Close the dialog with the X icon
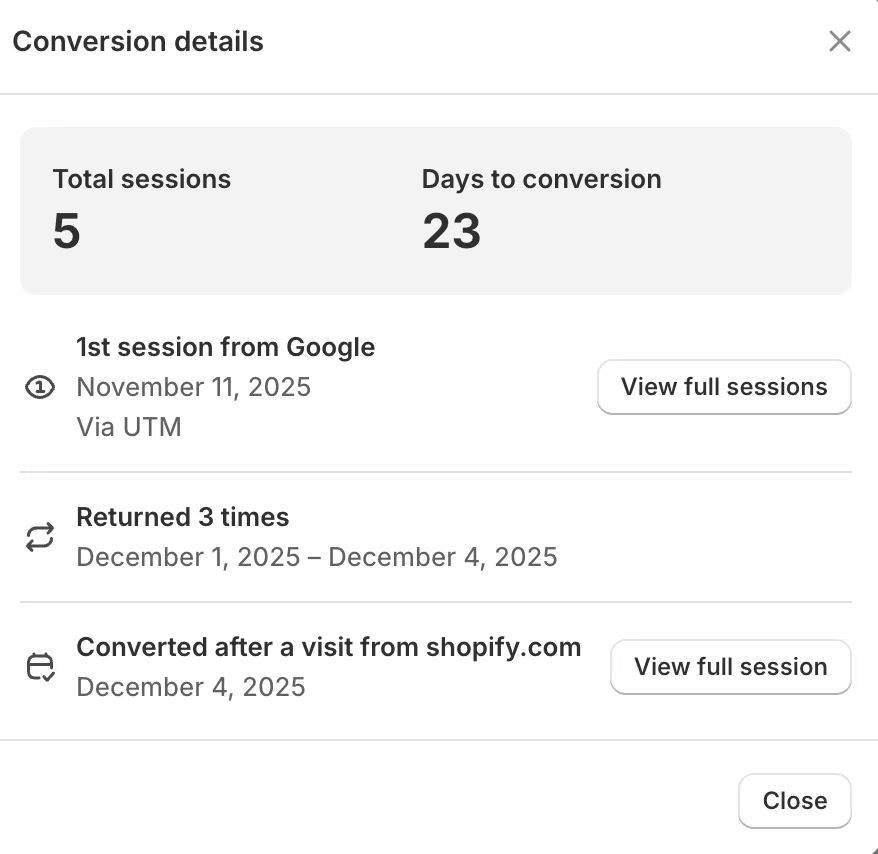 pos(839,41)
